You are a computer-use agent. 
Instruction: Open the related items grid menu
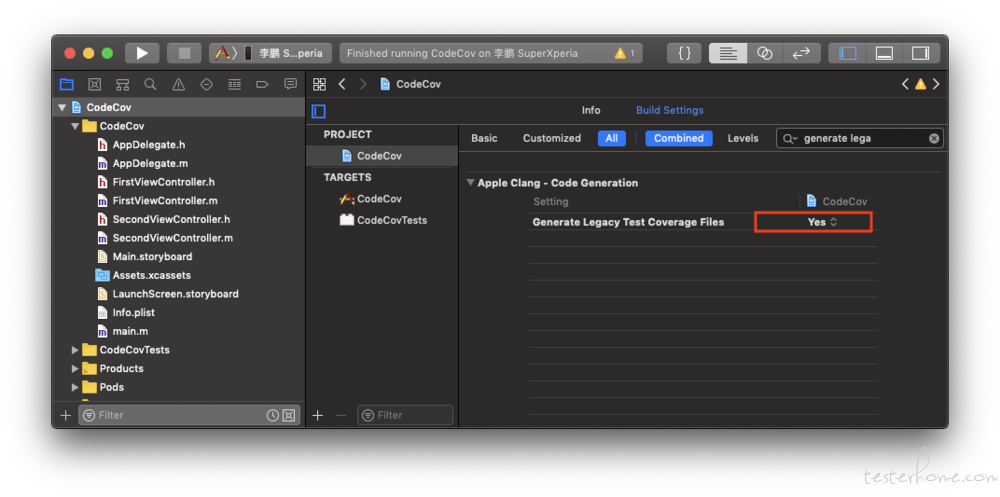pos(320,84)
